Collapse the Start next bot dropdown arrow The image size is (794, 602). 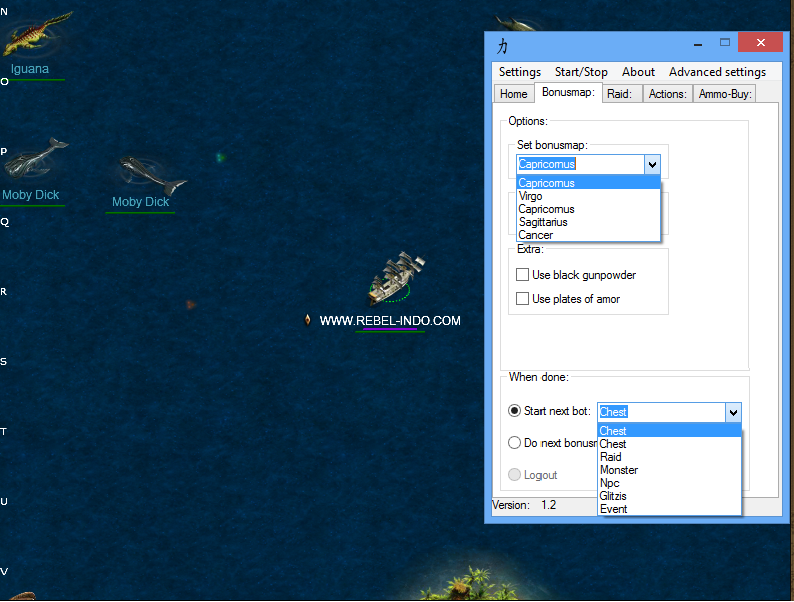(x=733, y=412)
